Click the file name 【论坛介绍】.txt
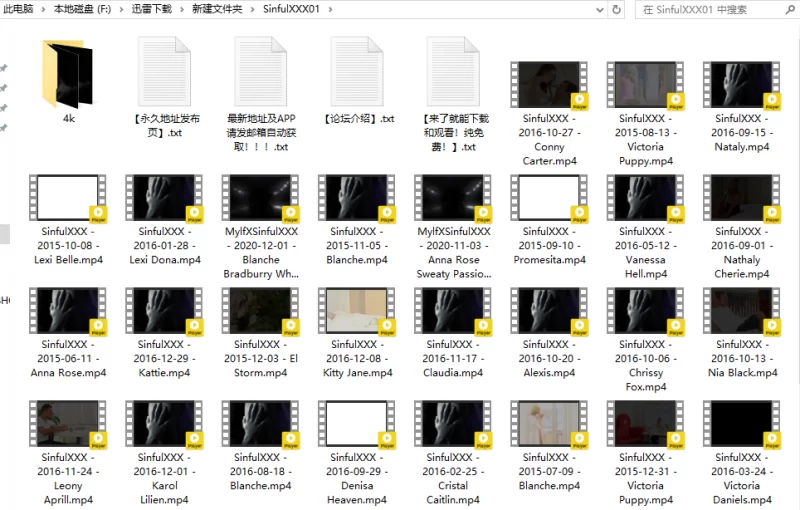The width and height of the screenshot is (800, 510). point(357,118)
